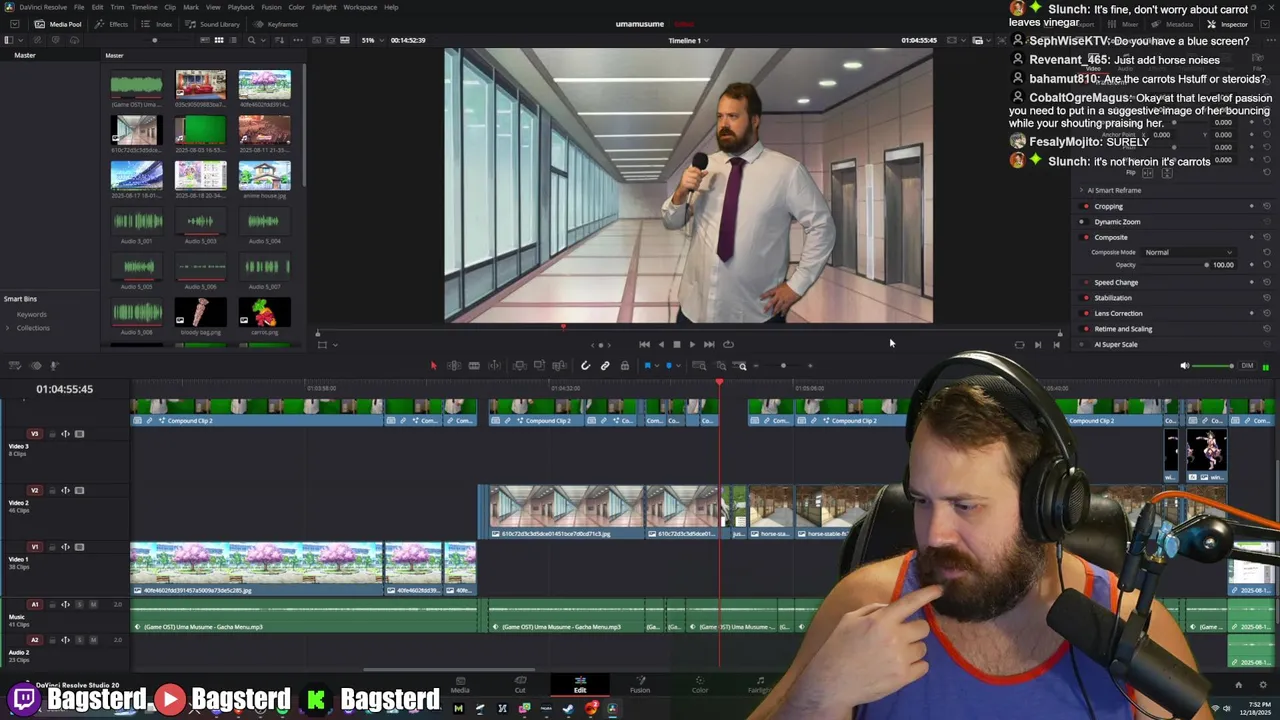Image resolution: width=1280 pixels, height=720 pixels.
Task: Switch media pool to list view
Action: (x=233, y=40)
